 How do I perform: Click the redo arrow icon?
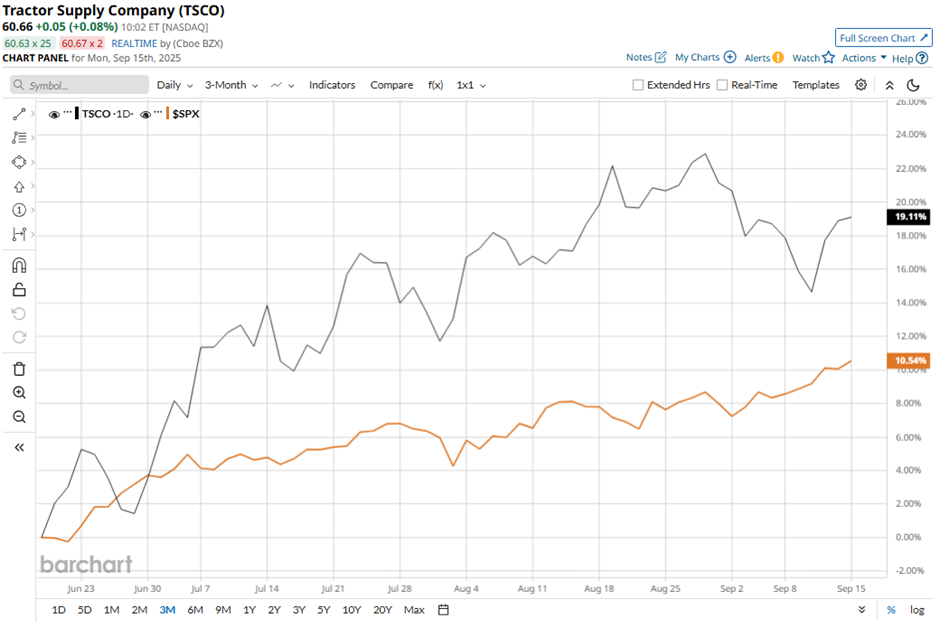click(19, 337)
